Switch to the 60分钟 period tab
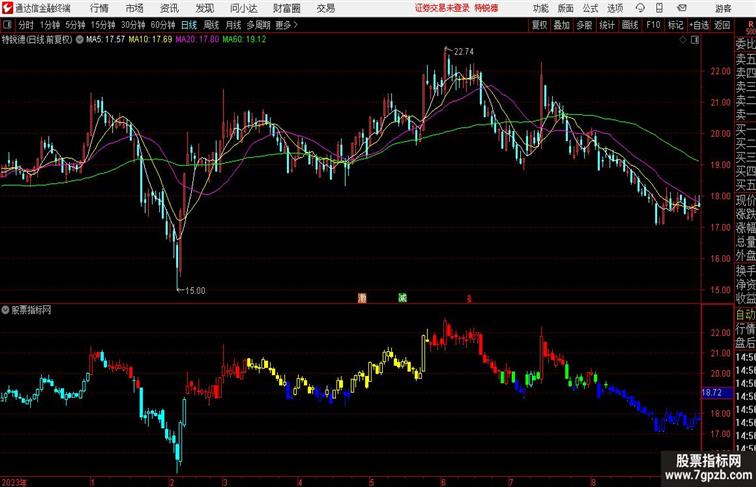This screenshot has width=756, height=487. pos(163,25)
